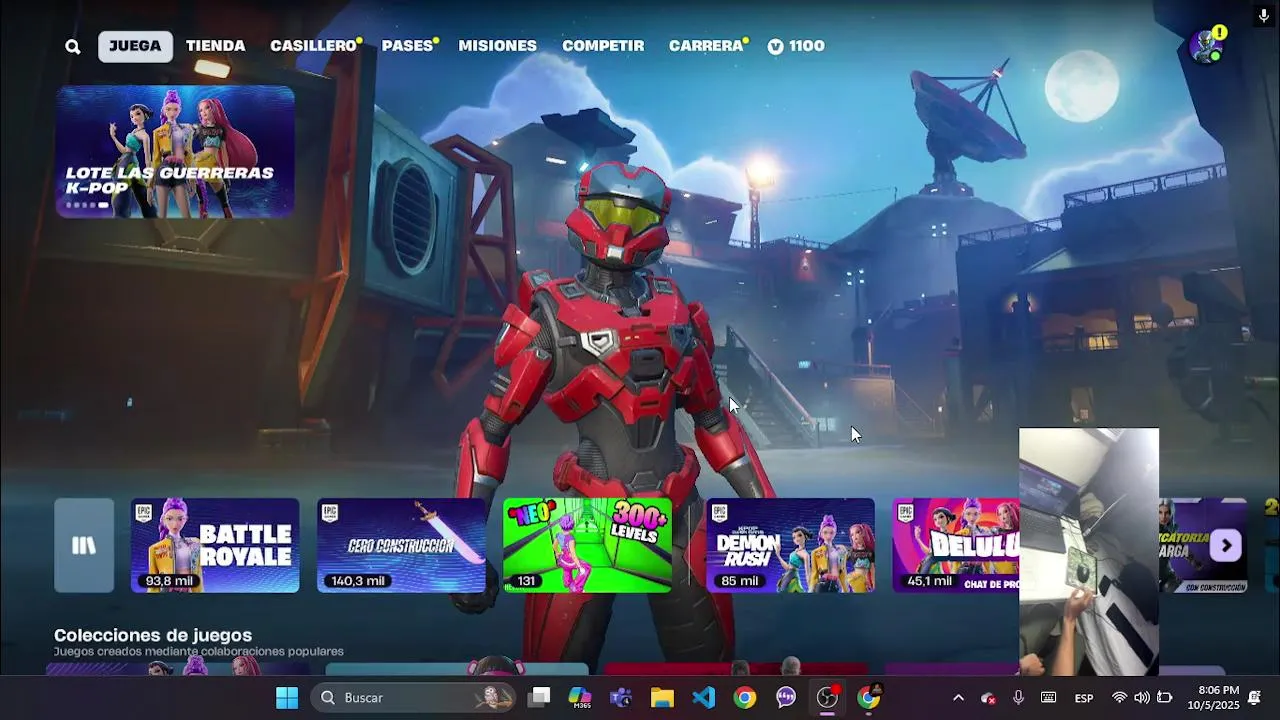Go to the MISIONES tab
This screenshot has width=1280, height=720.
pyautogui.click(x=497, y=46)
